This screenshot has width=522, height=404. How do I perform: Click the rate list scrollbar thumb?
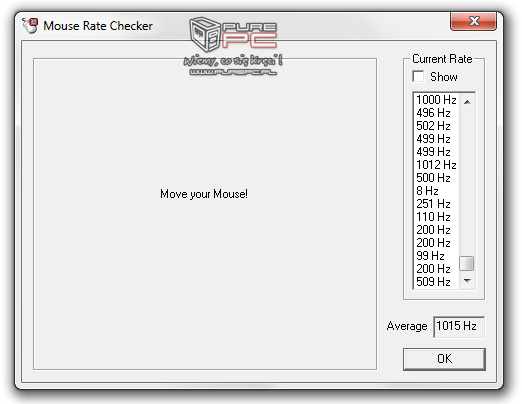467,263
